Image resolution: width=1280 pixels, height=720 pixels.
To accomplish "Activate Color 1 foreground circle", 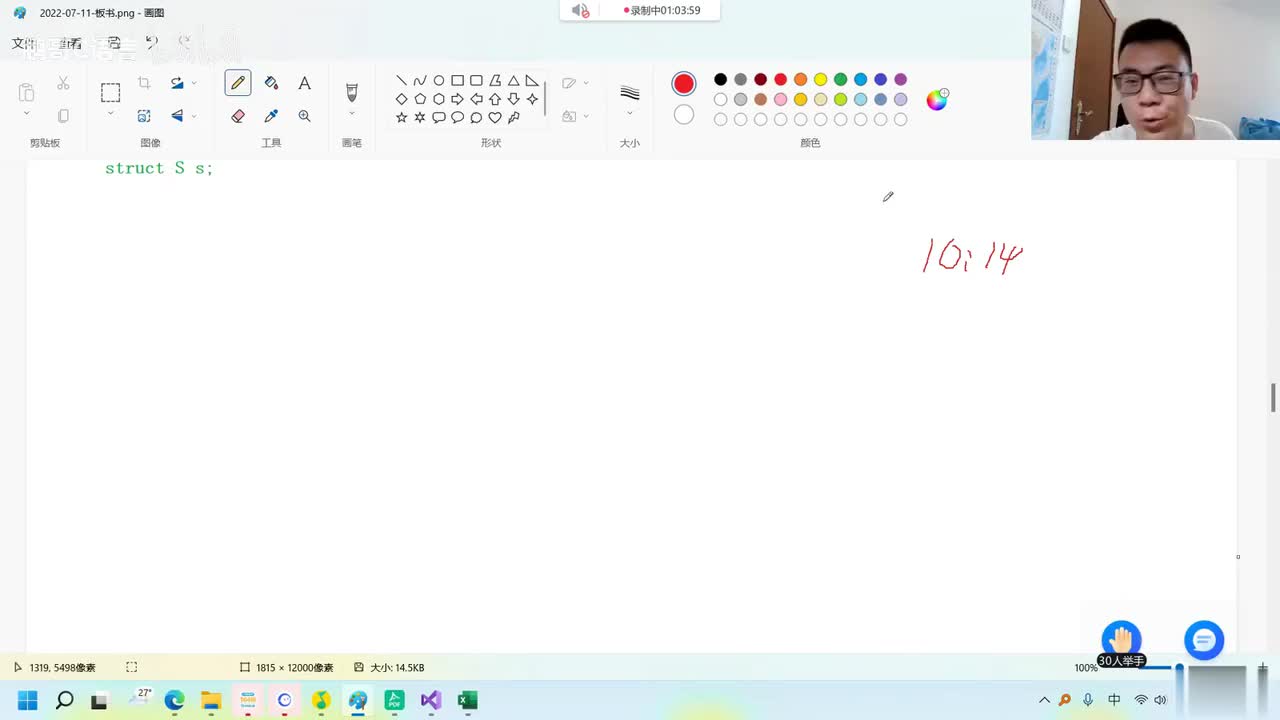I will tap(684, 84).
